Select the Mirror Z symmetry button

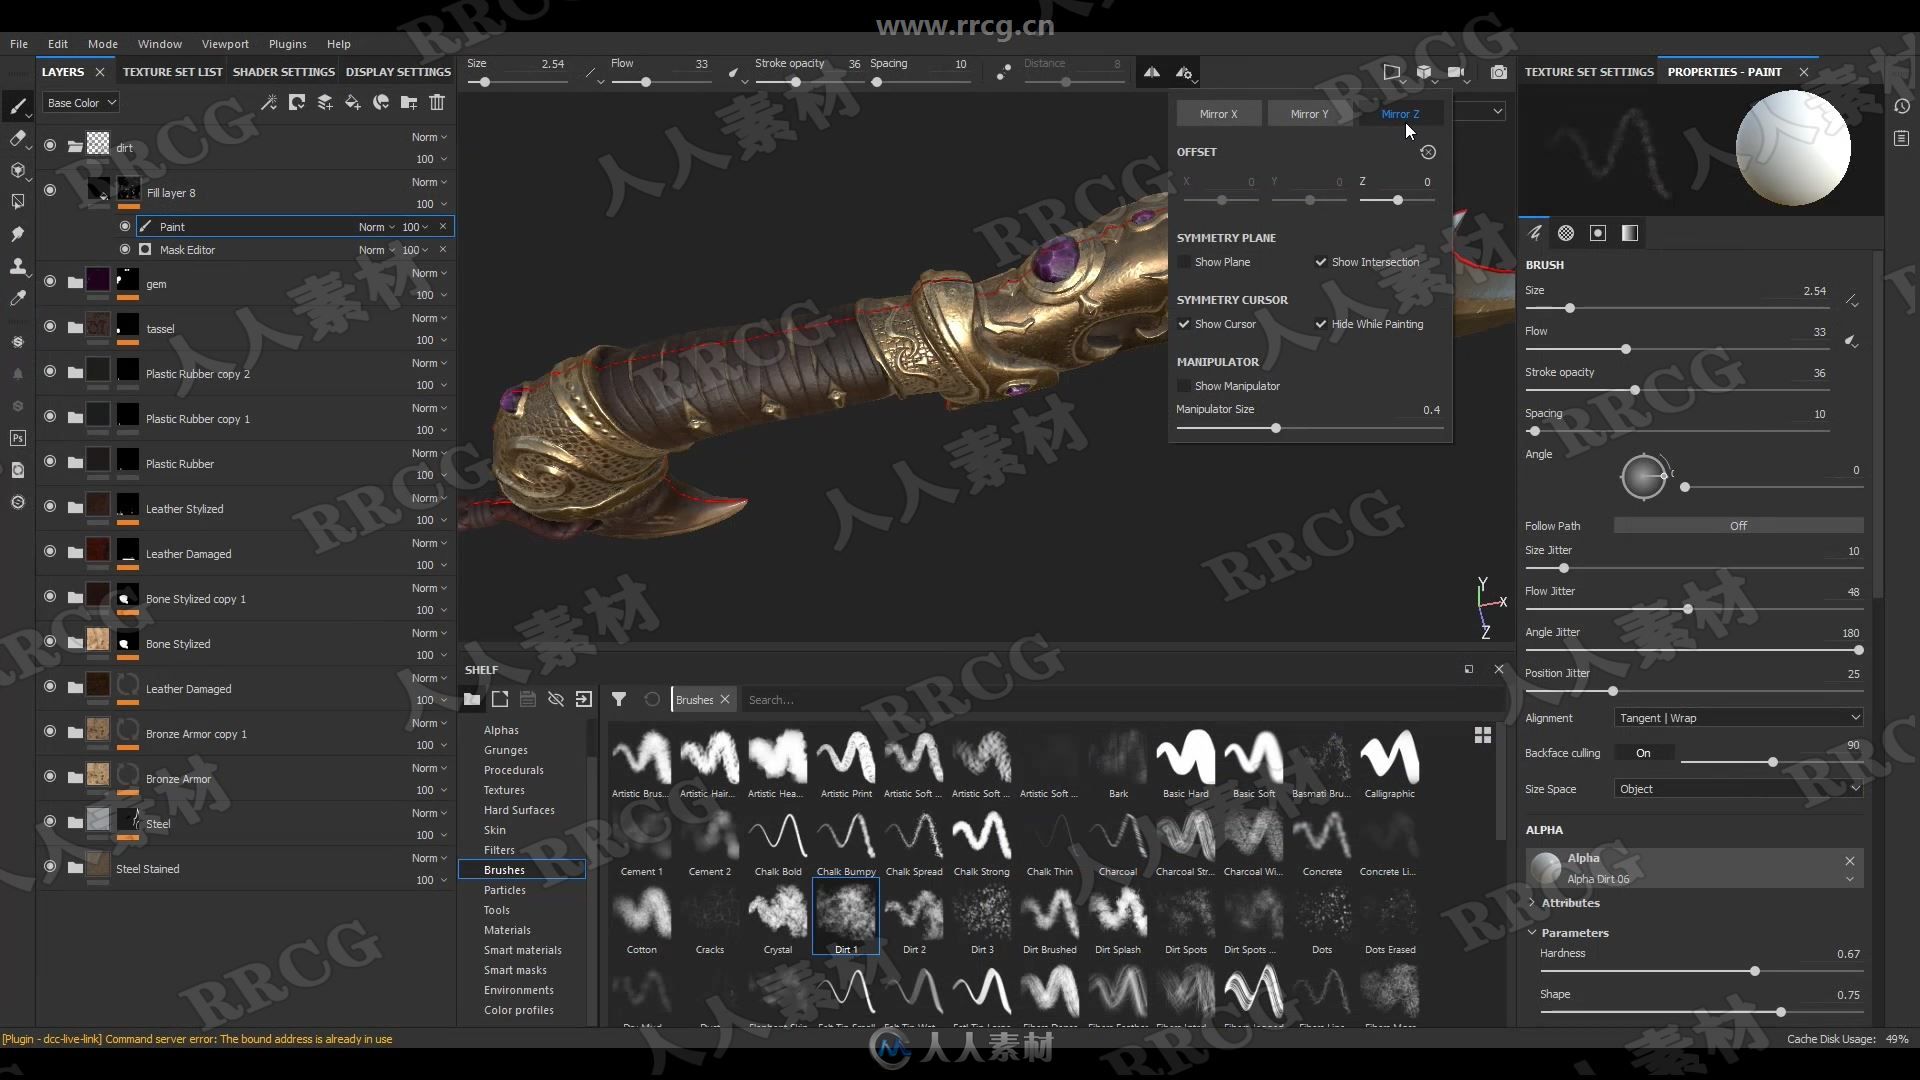click(1396, 113)
